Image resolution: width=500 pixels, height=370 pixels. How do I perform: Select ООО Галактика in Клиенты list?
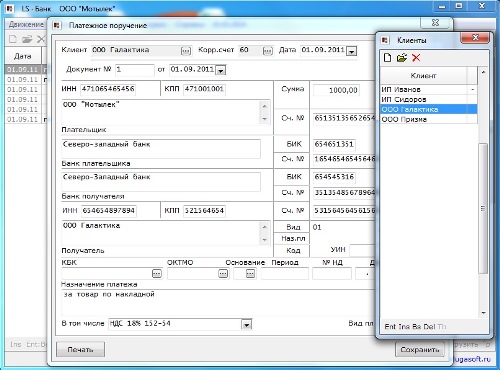(429, 109)
